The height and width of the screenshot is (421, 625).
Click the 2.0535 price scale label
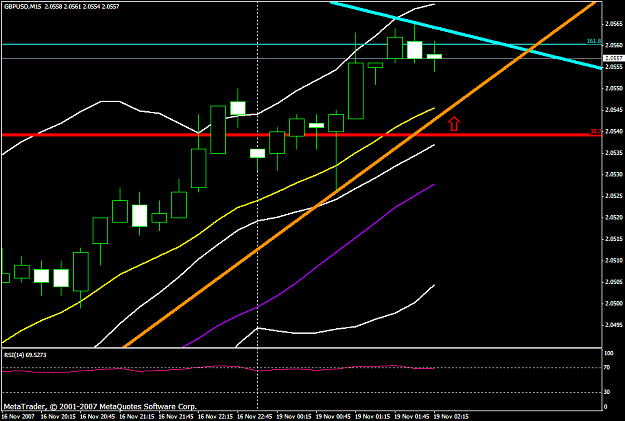point(614,153)
